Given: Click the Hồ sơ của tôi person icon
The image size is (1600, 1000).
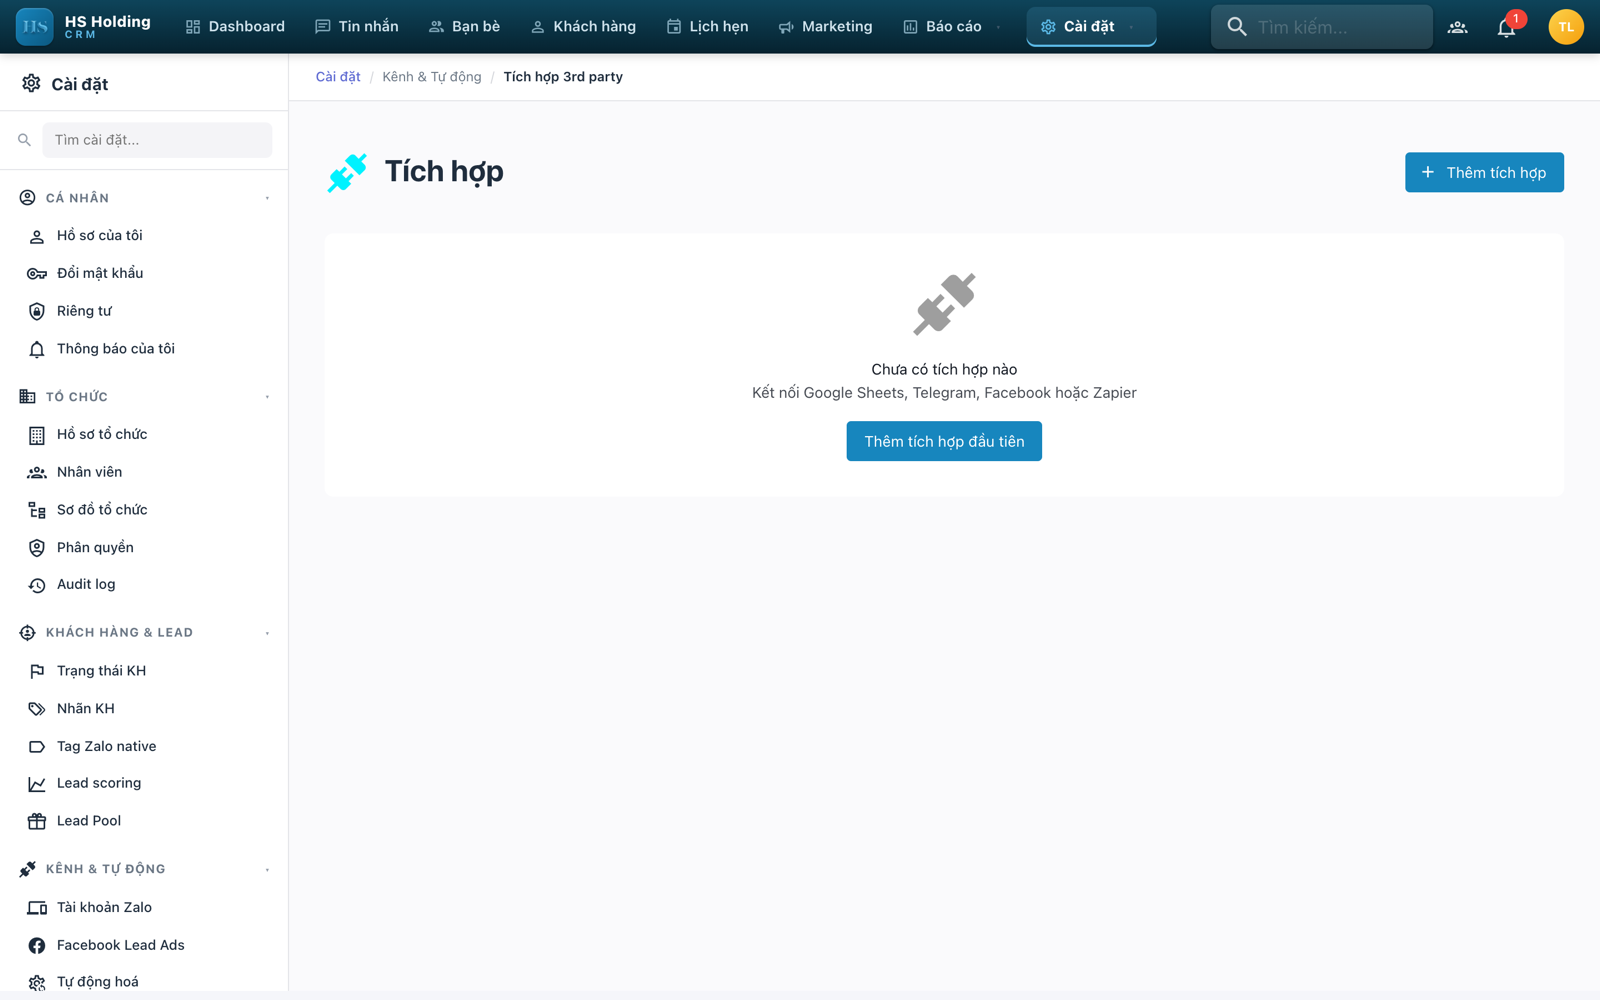Looking at the screenshot, I should [37, 236].
